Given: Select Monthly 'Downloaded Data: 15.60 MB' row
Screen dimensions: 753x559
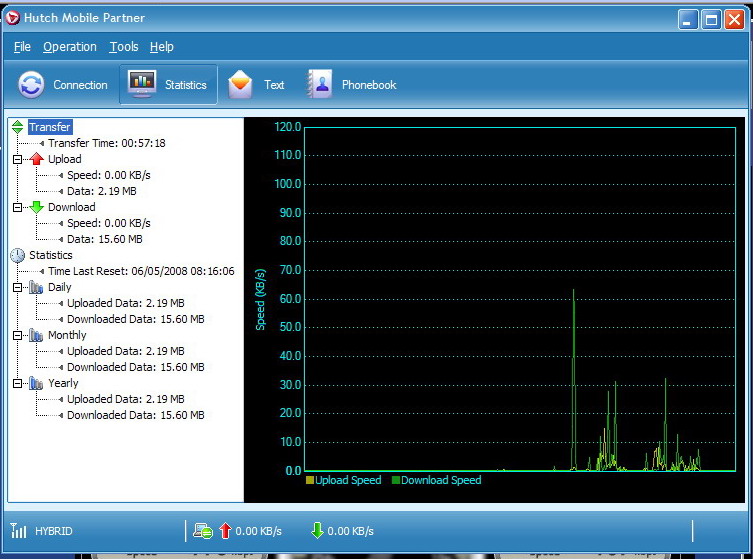Looking at the screenshot, I should coord(136,367).
